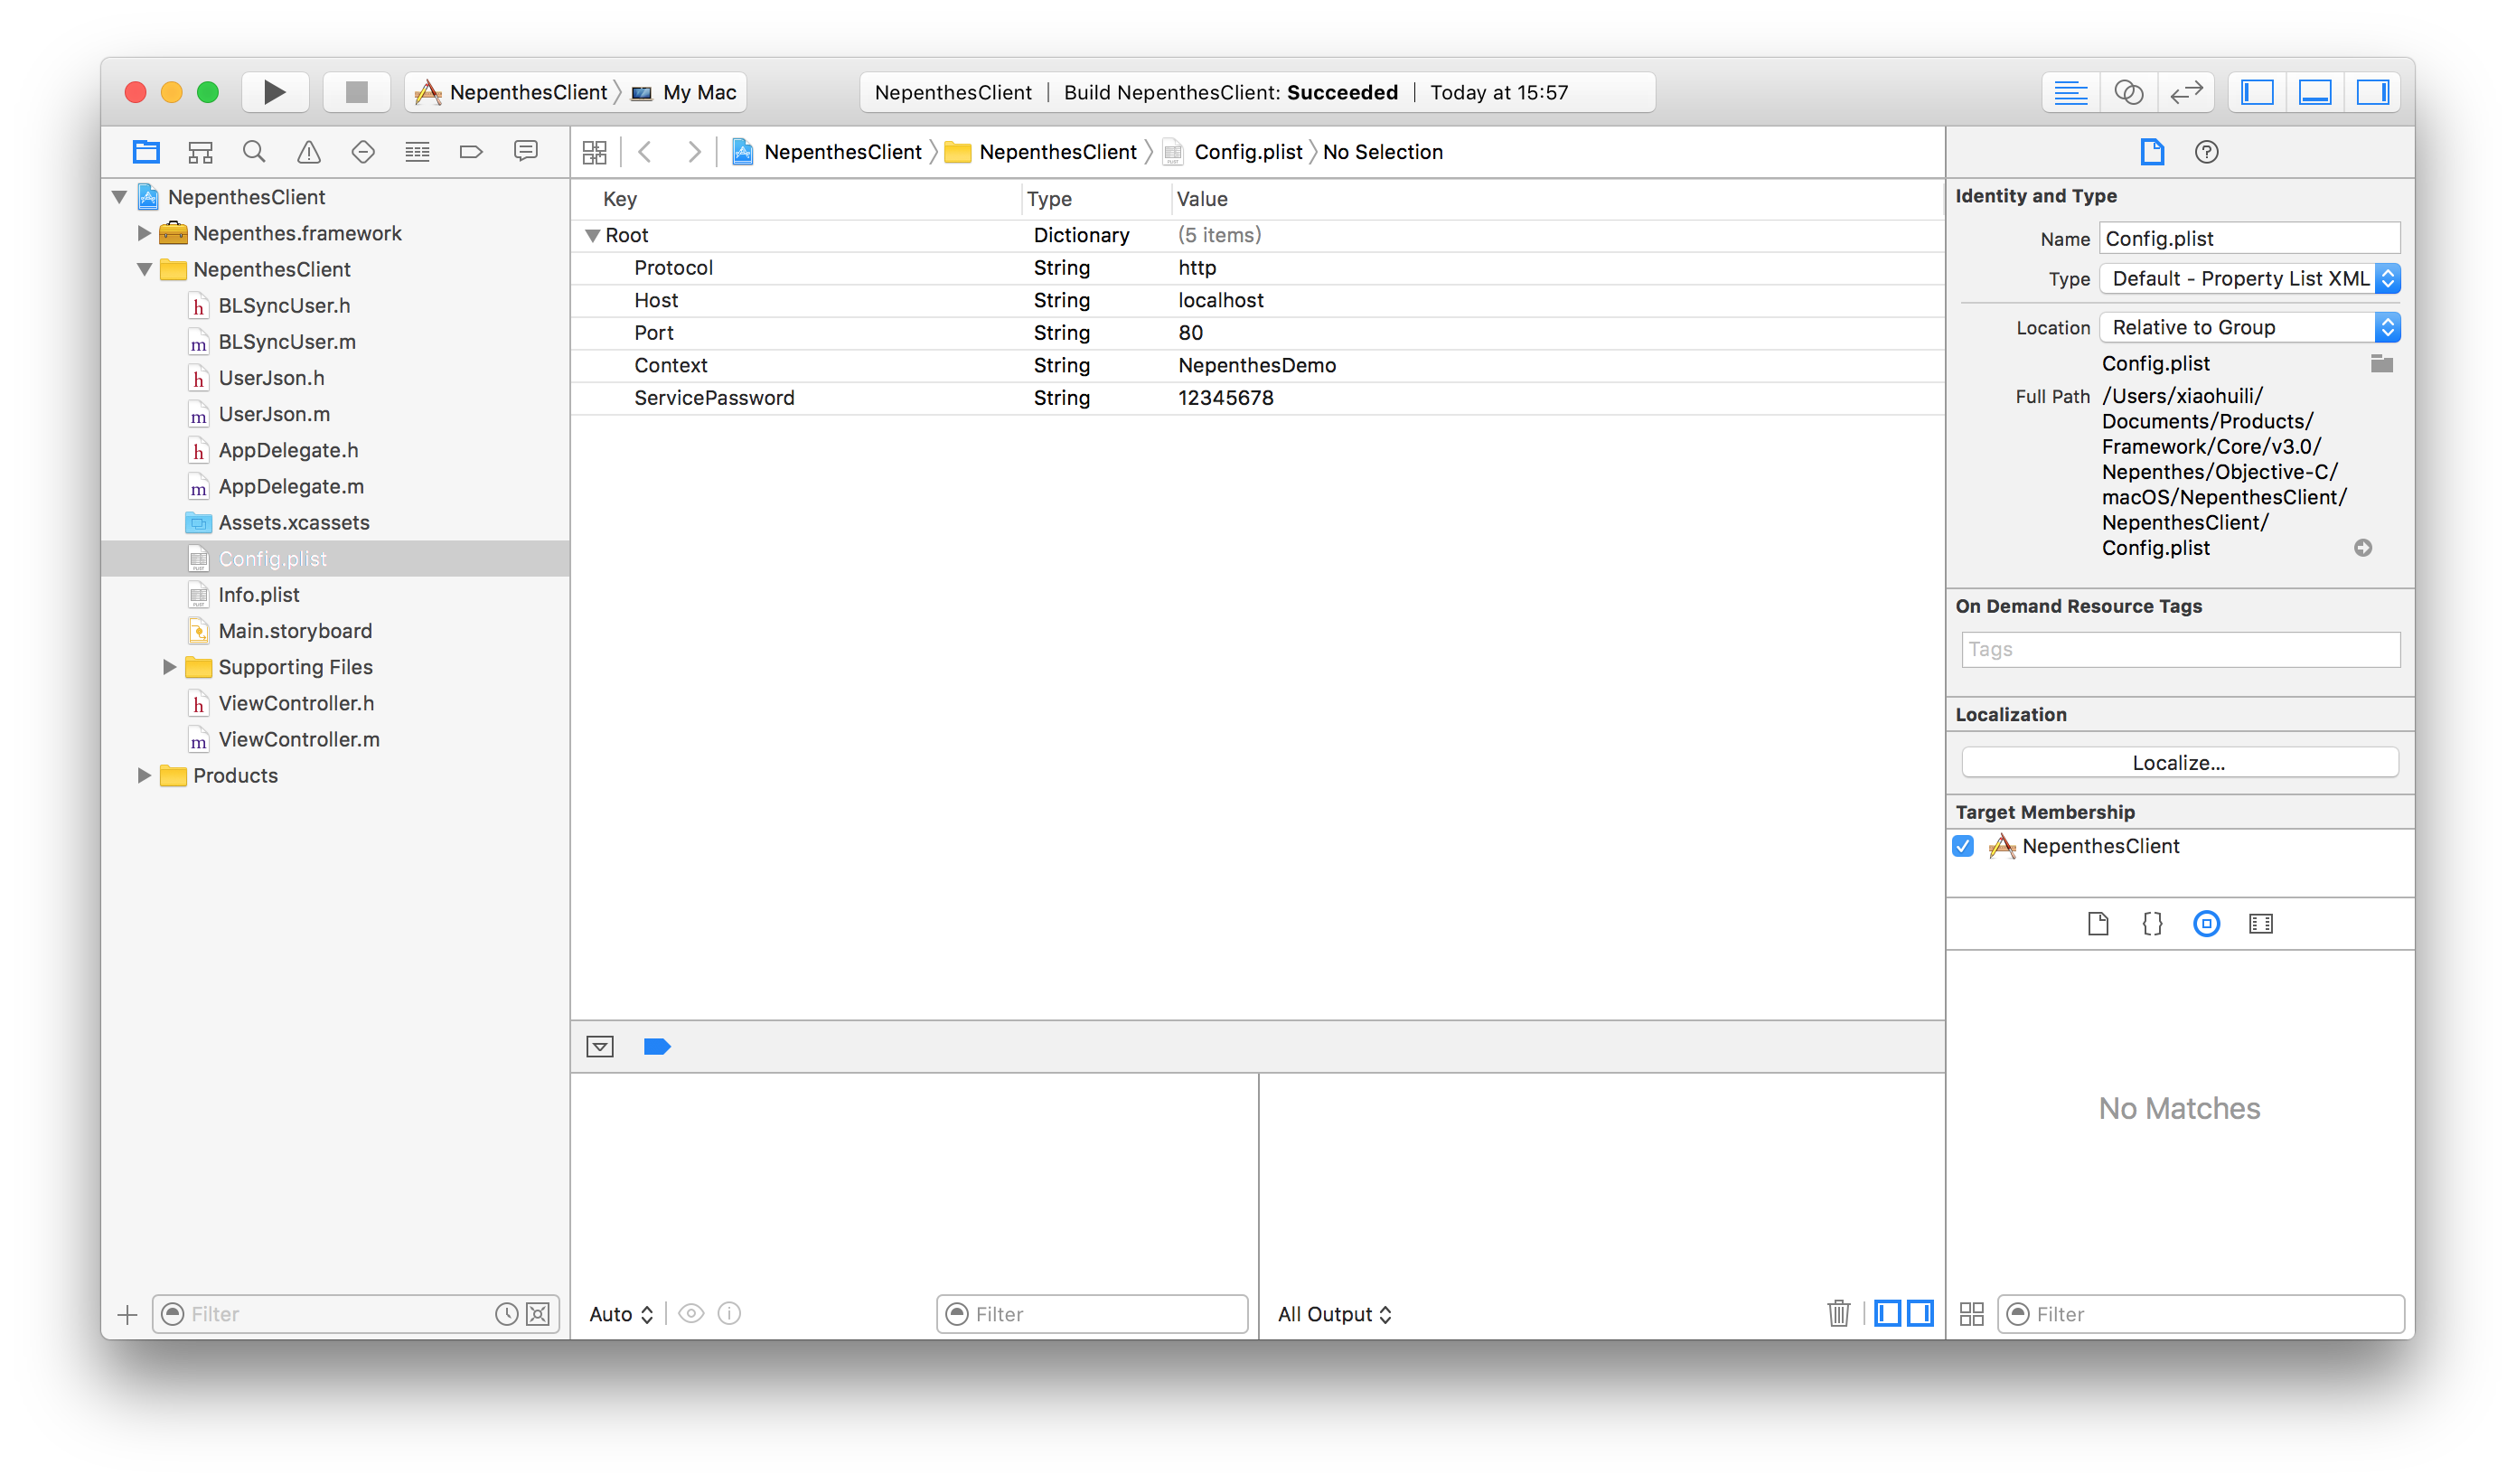This screenshot has height=1484, width=2516.
Task: Click the NepenthesClient folder breadcrumb
Action: coord(1042,152)
